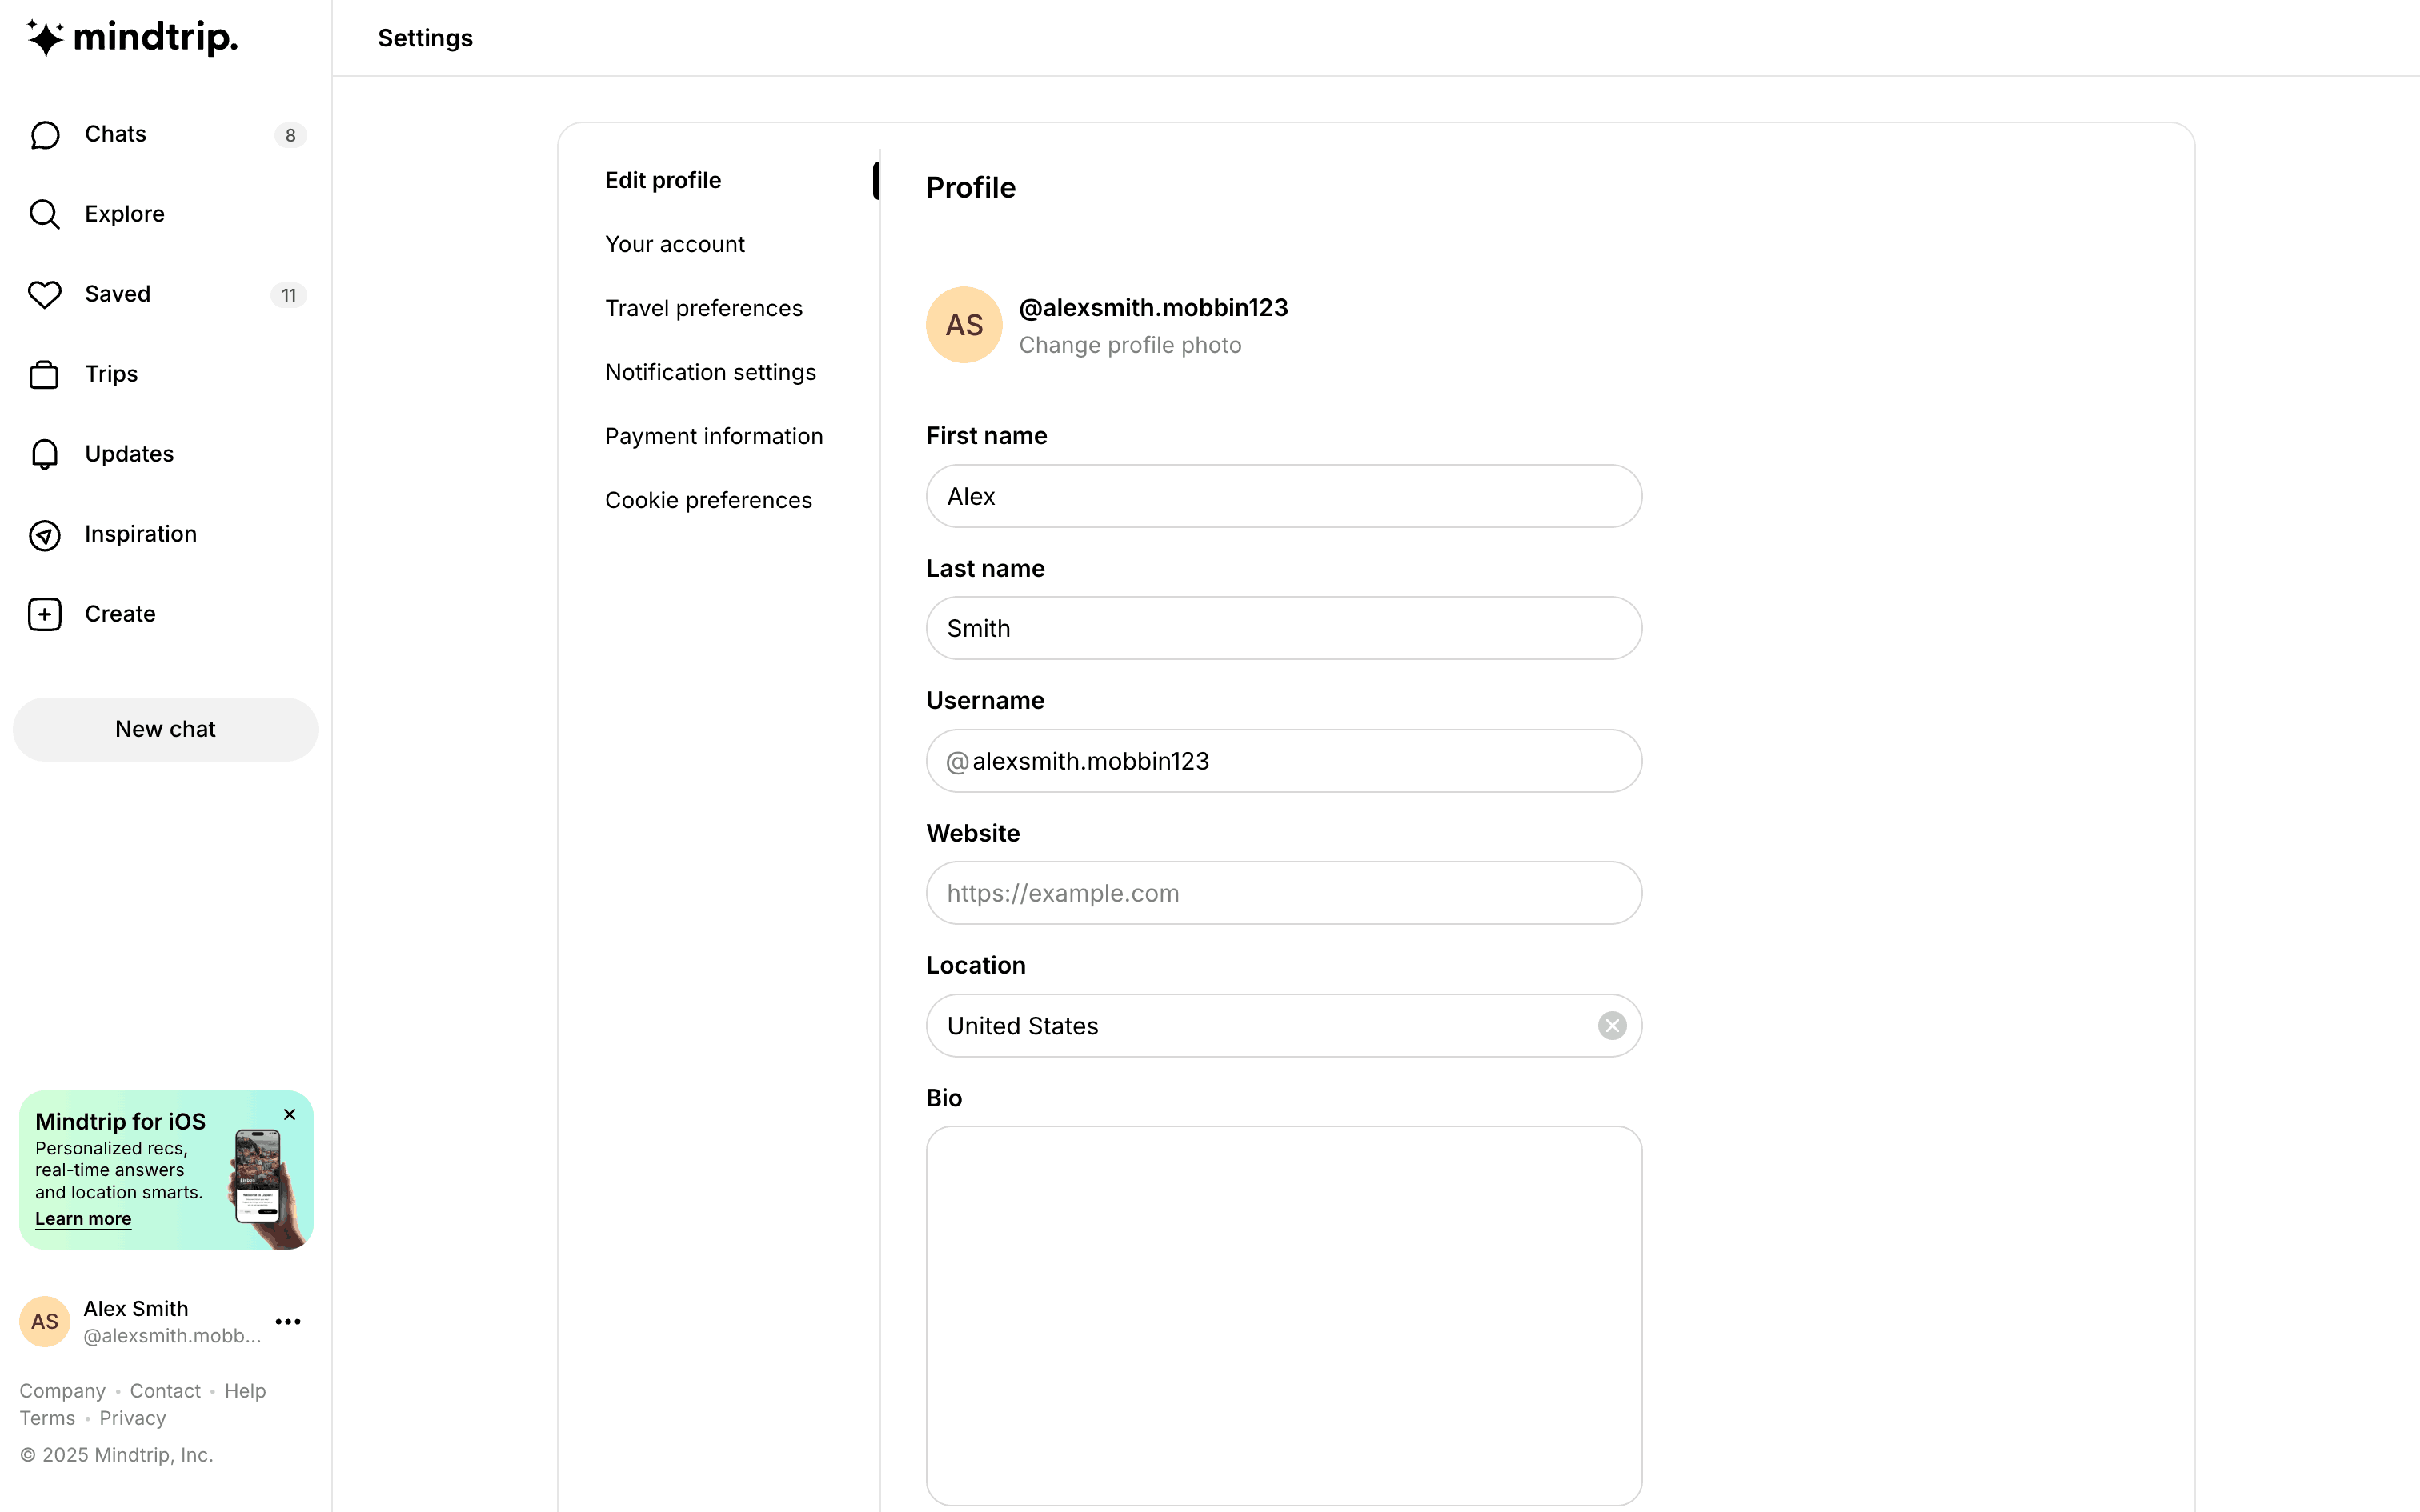Click the Updates bell icon
This screenshot has height=1512, width=2420.
click(x=45, y=454)
